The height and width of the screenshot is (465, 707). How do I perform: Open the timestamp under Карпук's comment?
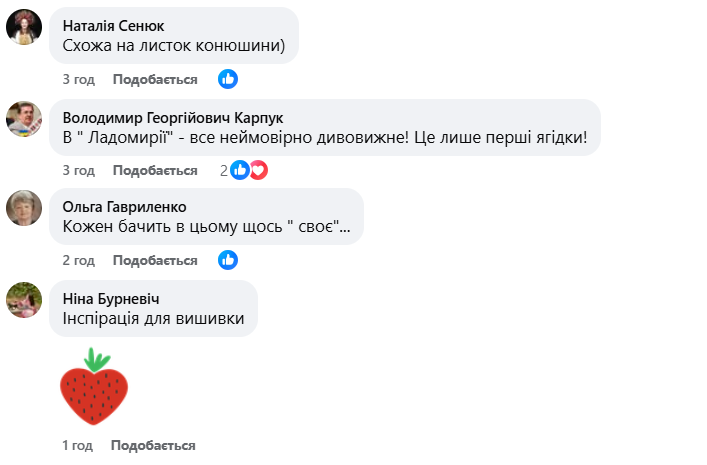tap(78, 170)
